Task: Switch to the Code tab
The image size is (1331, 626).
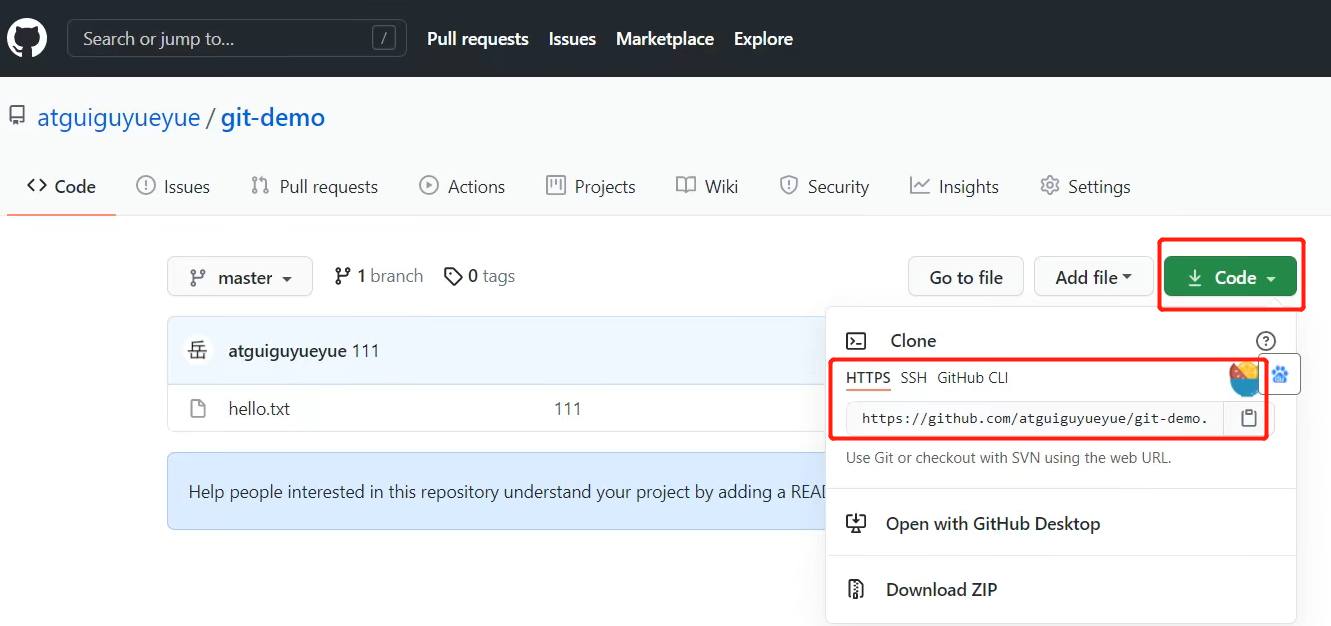Action: pos(62,186)
